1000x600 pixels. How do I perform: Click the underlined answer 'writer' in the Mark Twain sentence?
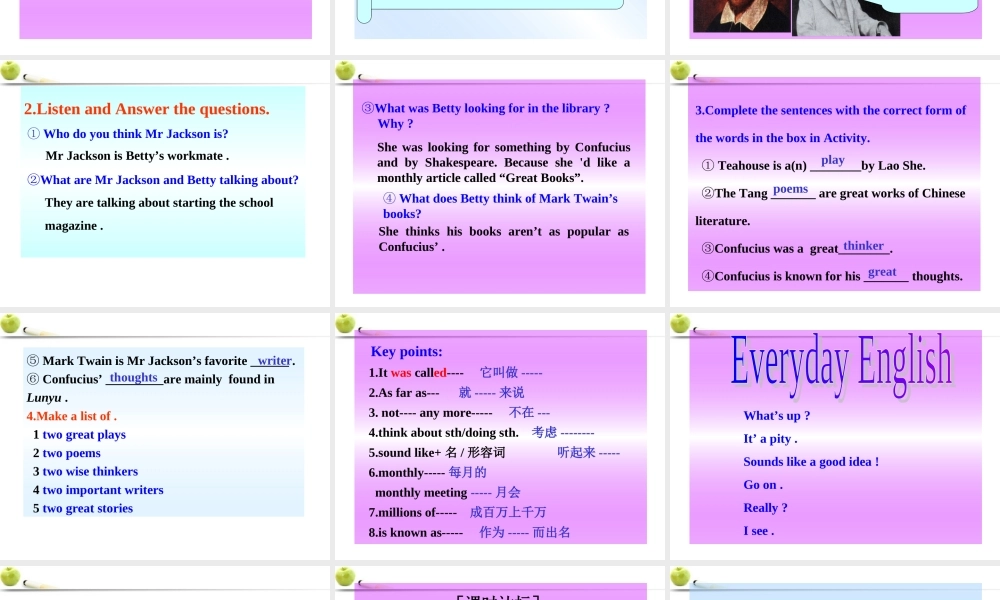(x=274, y=360)
